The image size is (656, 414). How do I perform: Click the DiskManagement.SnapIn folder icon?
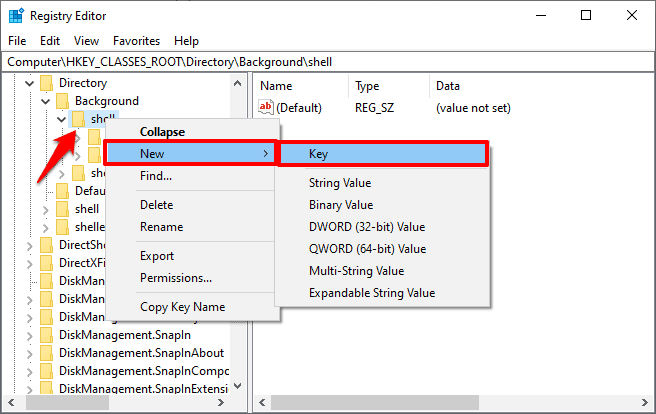[46, 335]
